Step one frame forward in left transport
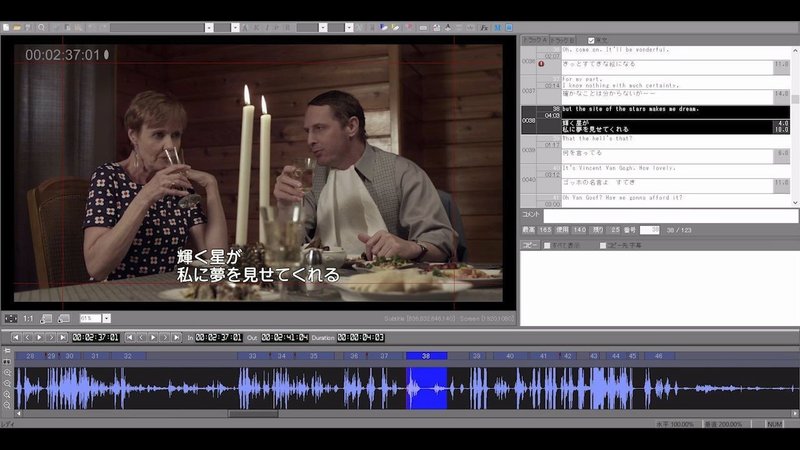The width and height of the screenshot is (800, 450). point(51,337)
